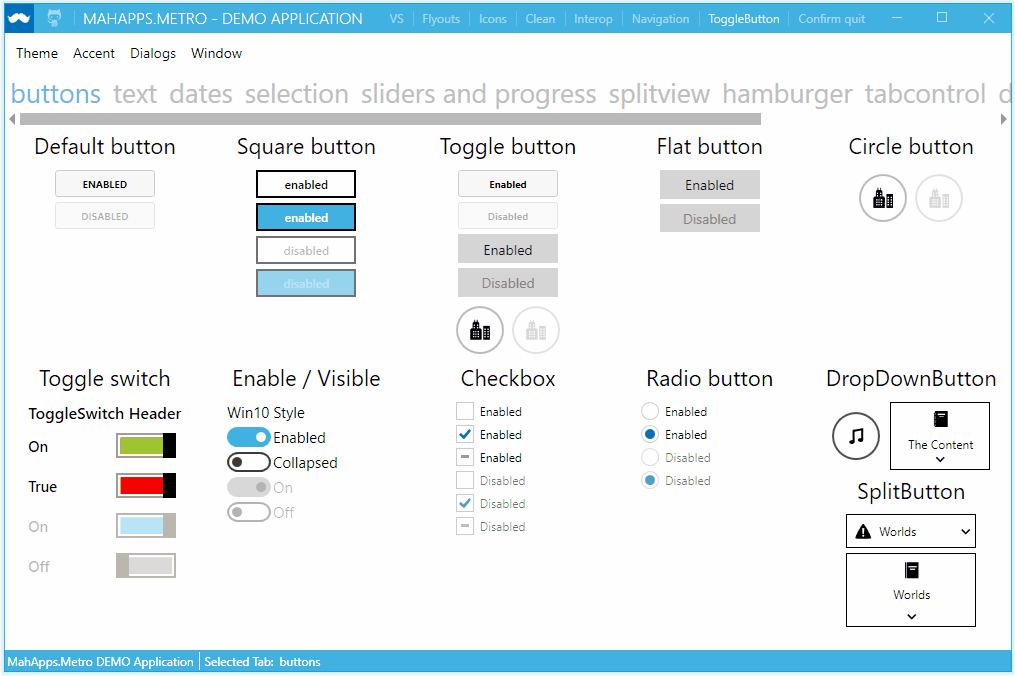Click the tab strip right scroll arrow

(1003, 119)
